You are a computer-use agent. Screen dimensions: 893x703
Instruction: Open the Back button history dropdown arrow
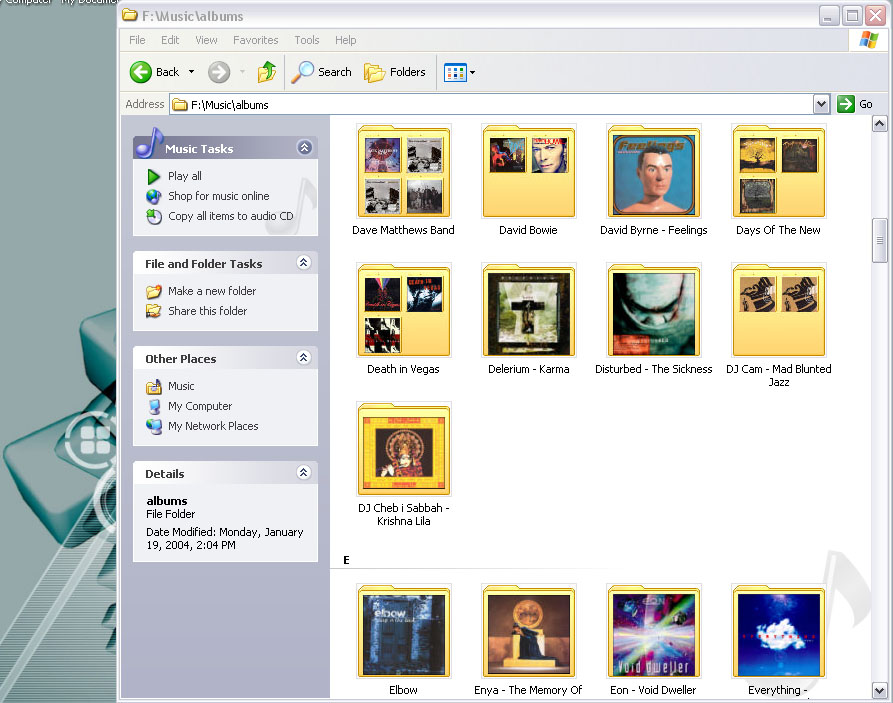click(191, 72)
